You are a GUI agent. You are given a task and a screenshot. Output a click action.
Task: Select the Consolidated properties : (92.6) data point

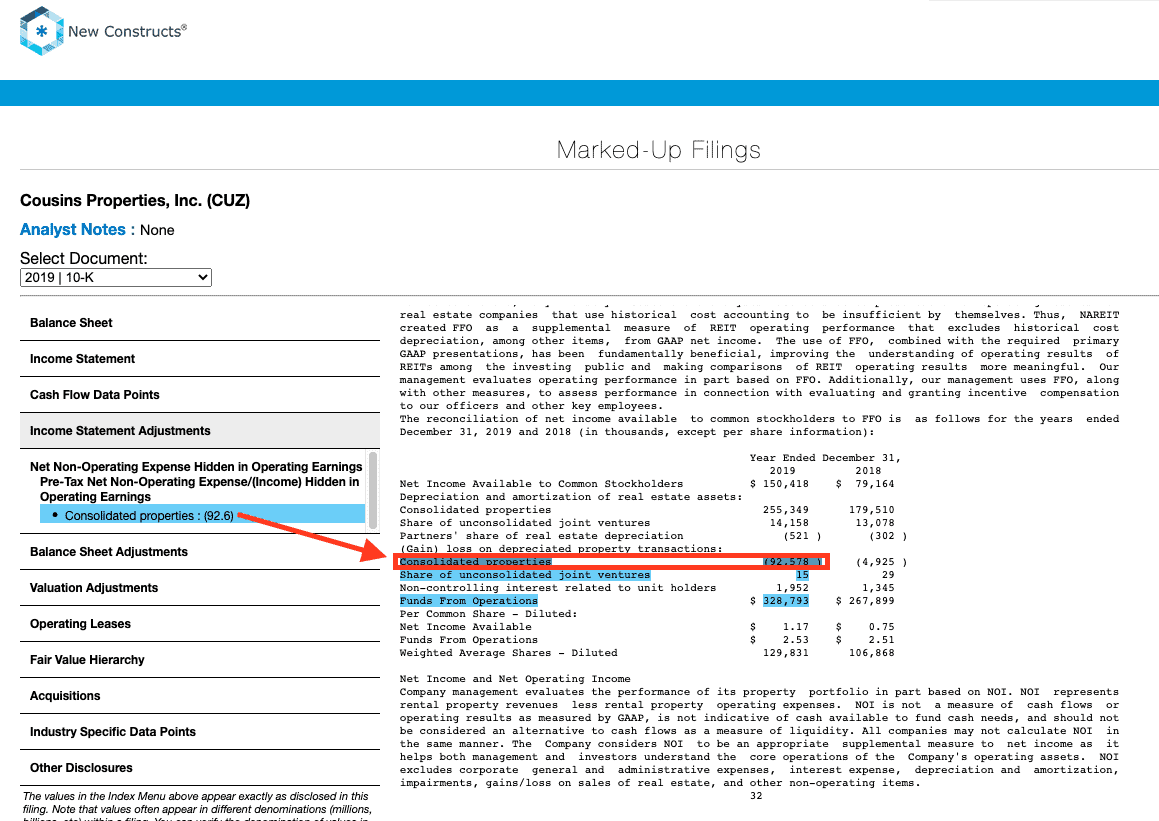click(202, 515)
